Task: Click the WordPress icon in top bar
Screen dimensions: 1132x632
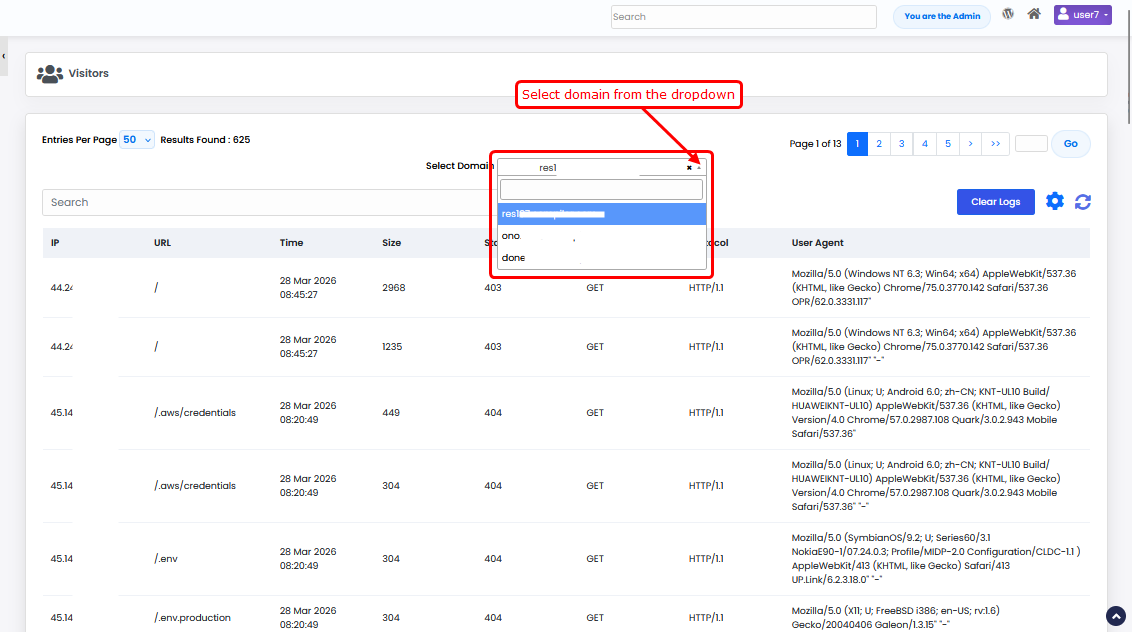Action: [1008, 15]
